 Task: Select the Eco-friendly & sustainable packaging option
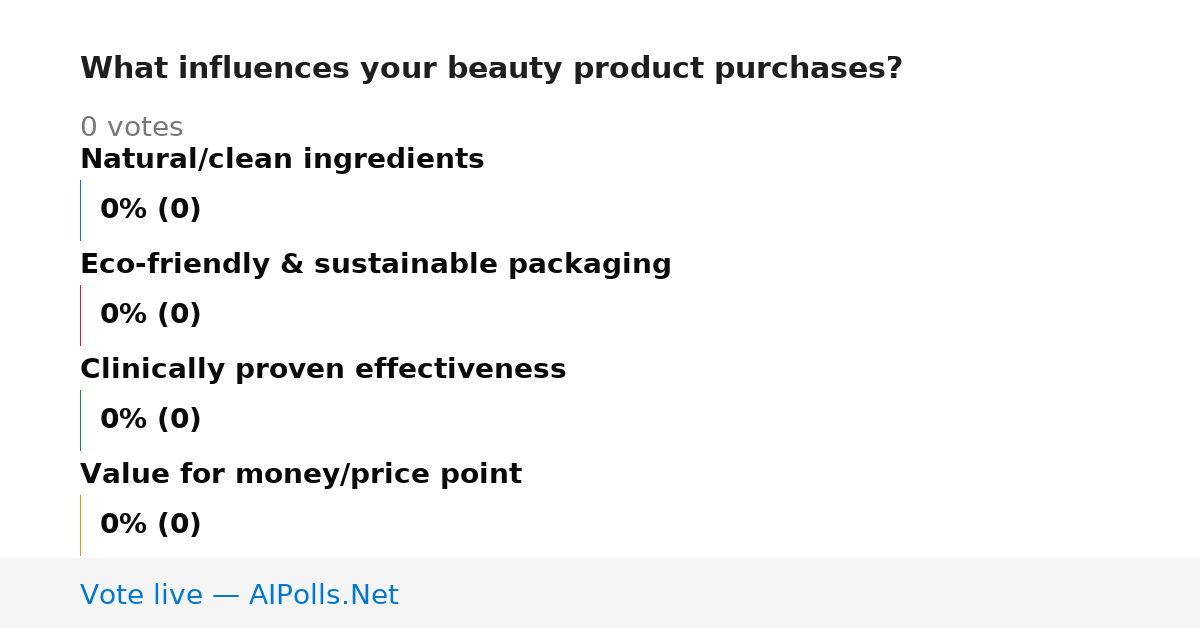376,264
